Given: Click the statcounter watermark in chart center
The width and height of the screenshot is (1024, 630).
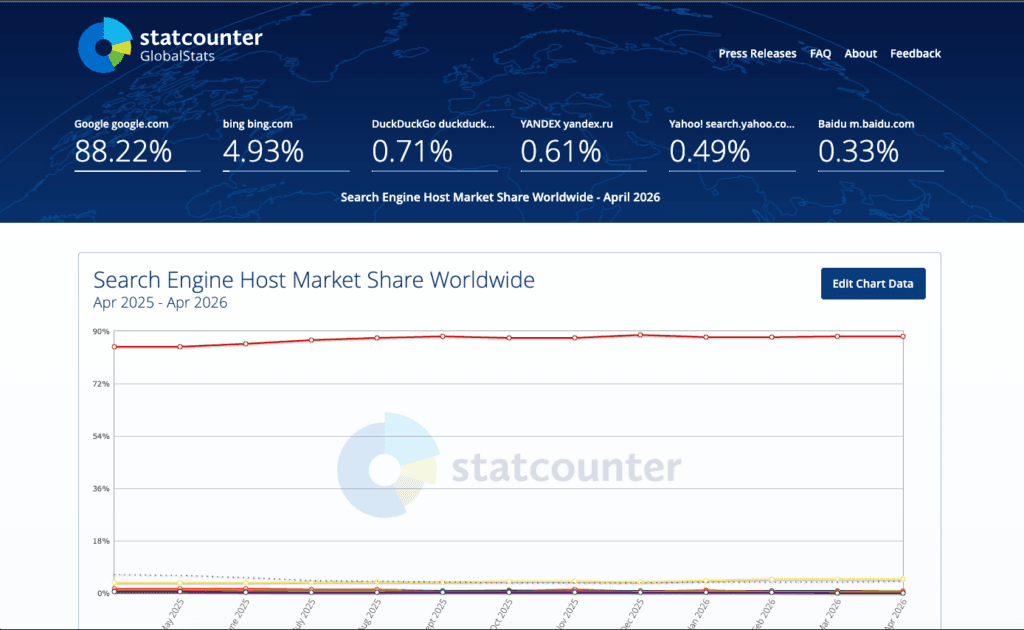Looking at the screenshot, I should (509, 465).
